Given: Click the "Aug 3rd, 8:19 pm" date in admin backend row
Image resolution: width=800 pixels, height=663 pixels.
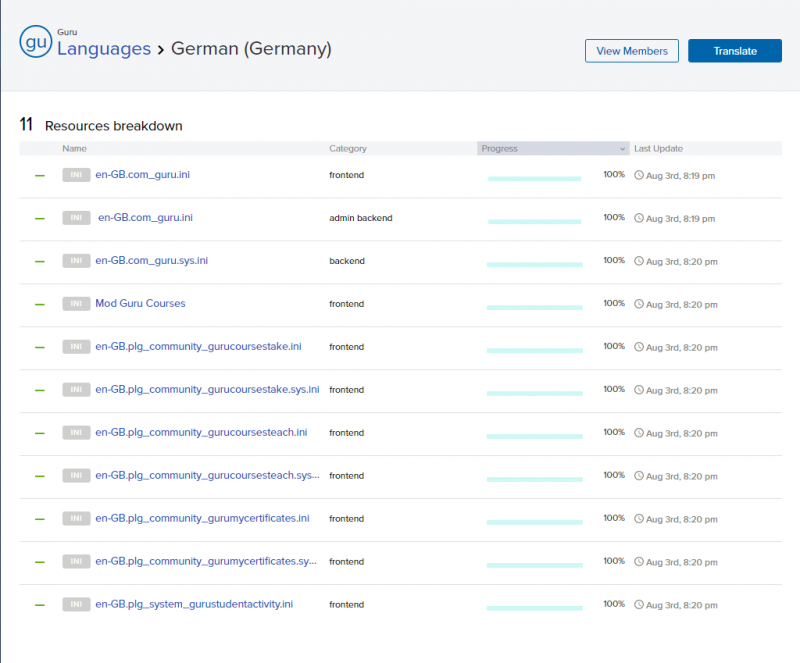Looking at the screenshot, I should coord(681,218).
